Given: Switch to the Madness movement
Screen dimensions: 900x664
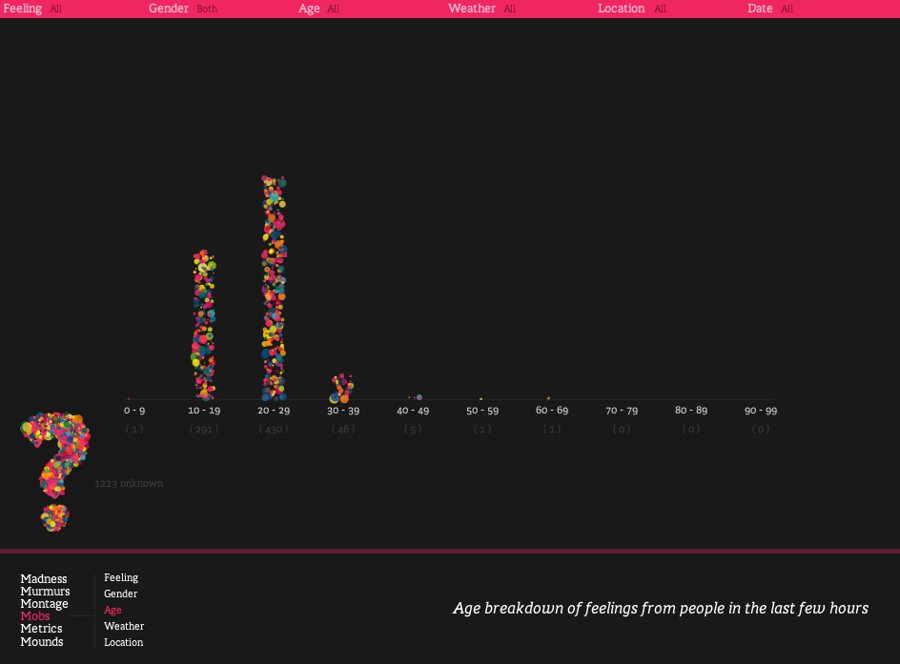Looking at the screenshot, I should tap(44, 578).
